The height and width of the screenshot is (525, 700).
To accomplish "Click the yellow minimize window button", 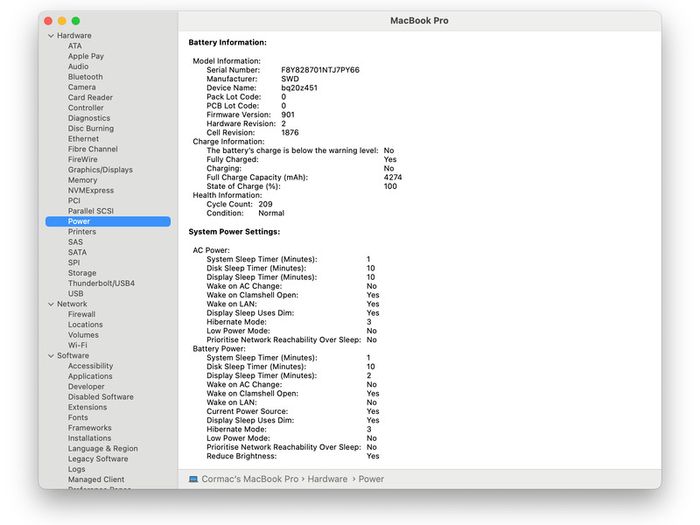I will (x=62, y=21).
